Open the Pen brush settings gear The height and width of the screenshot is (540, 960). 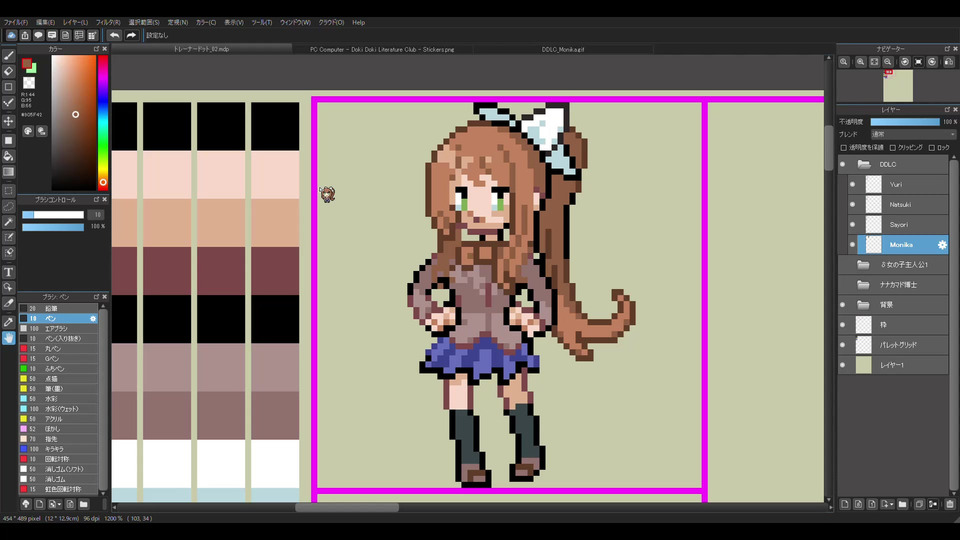click(93, 319)
